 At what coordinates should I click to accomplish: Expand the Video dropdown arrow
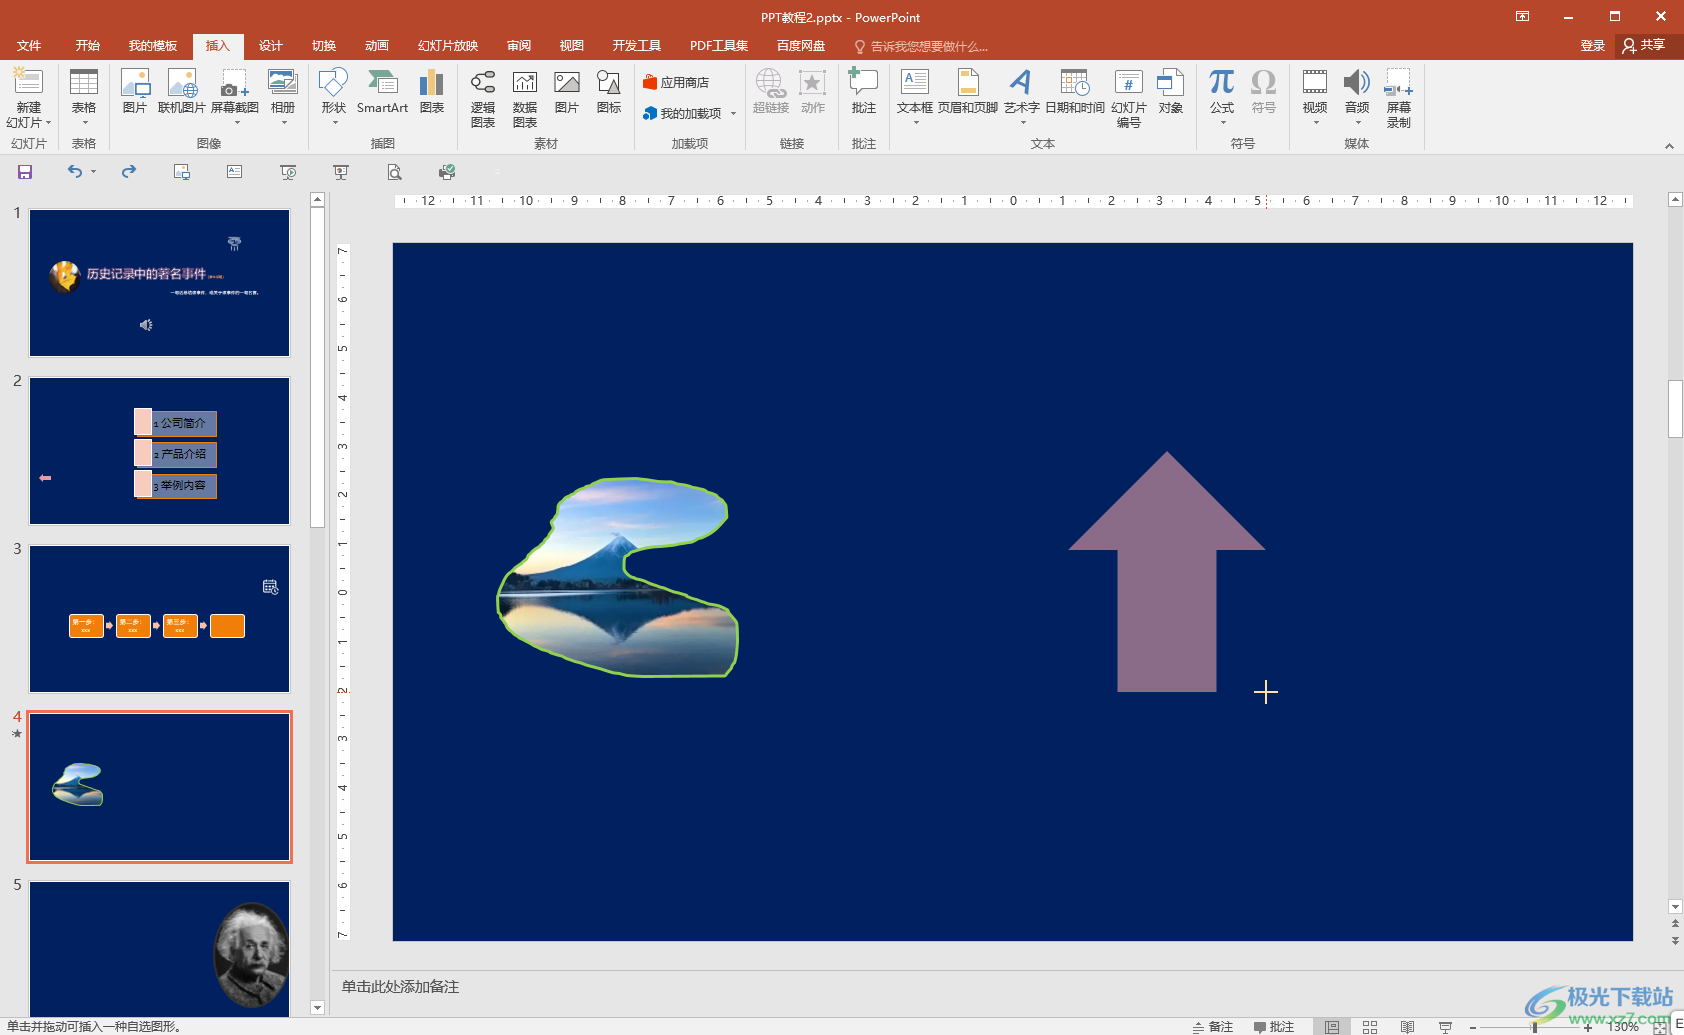coord(1316,123)
